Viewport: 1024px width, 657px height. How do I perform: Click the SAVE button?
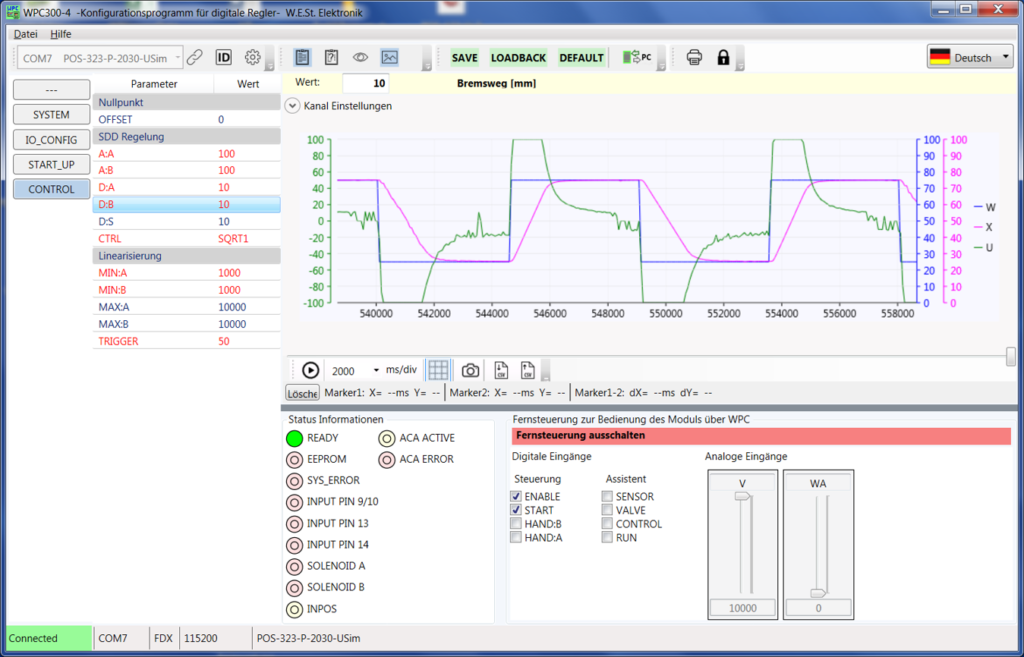464,58
